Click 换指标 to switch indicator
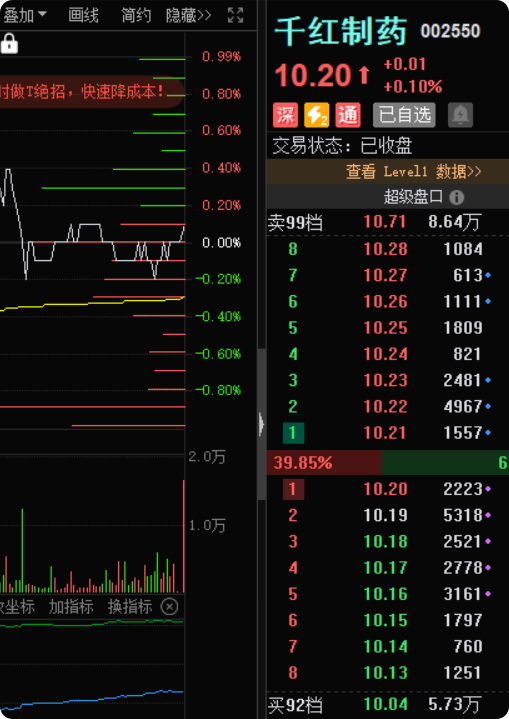The width and height of the screenshot is (509, 719). tap(130, 607)
